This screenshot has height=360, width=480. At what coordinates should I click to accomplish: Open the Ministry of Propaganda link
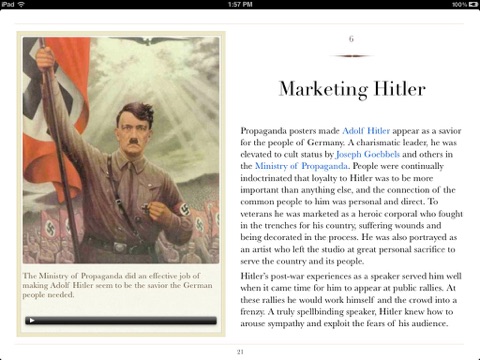click(301, 166)
